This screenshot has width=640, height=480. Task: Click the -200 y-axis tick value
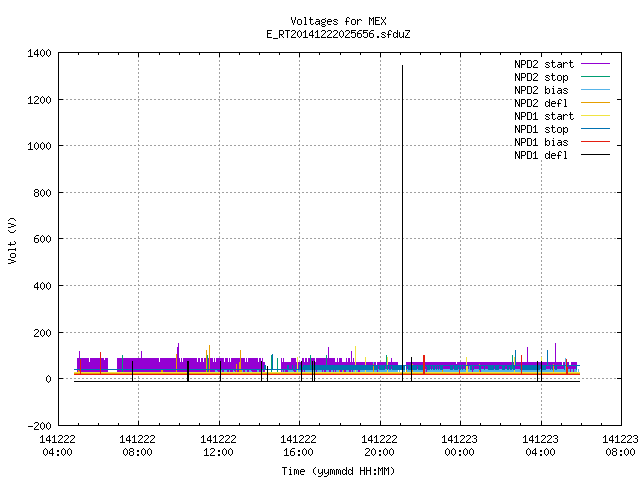40,426
